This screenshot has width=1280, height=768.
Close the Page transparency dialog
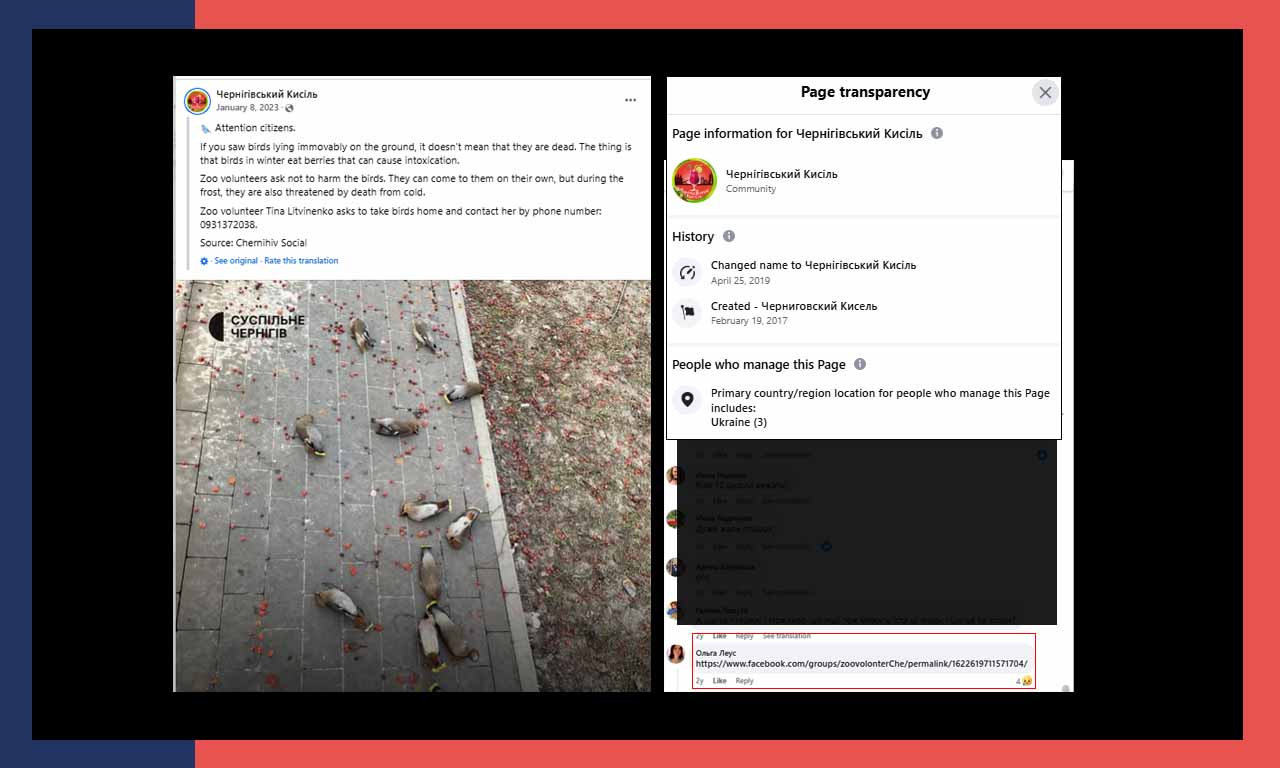[x=1045, y=93]
